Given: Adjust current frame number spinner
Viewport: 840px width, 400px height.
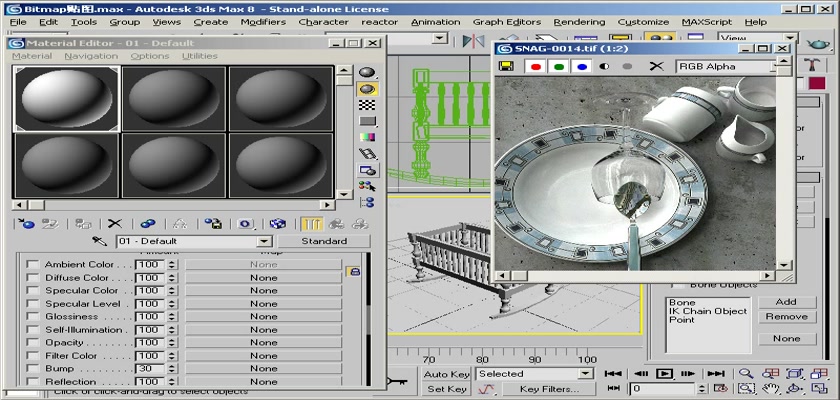Looking at the screenshot, I should [x=703, y=388].
